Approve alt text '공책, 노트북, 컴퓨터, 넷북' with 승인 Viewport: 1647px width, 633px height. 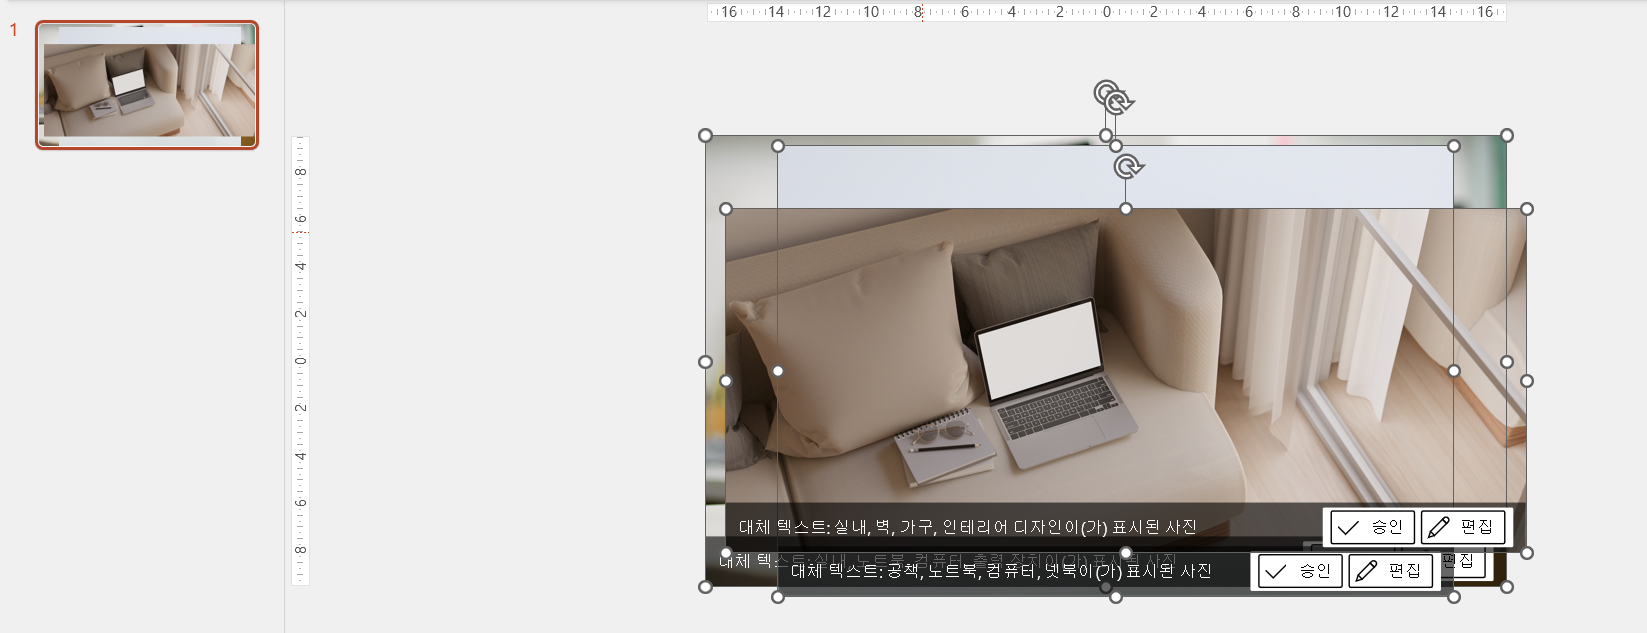pos(1300,571)
